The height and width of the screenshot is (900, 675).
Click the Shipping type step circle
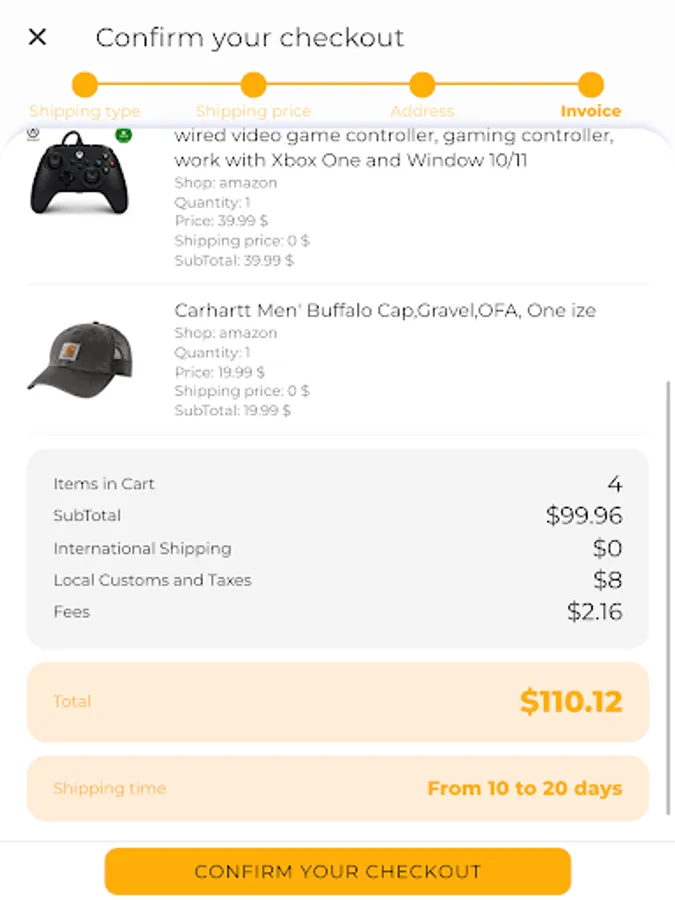tap(85, 85)
